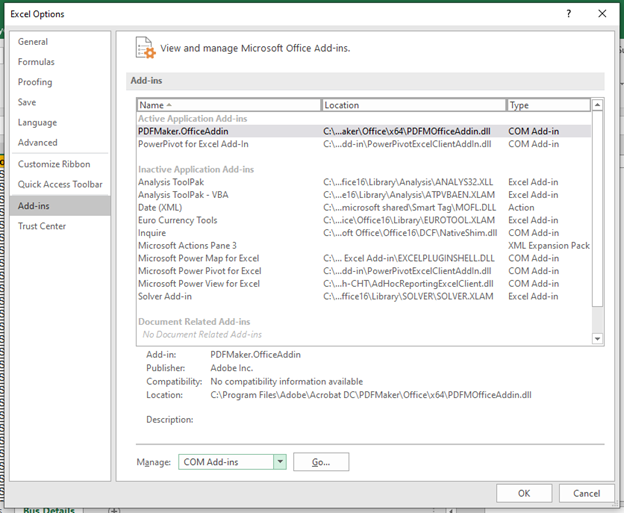Select PDFMaker.OfficeAddin row
This screenshot has width=624, height=513.
point(364,131)
